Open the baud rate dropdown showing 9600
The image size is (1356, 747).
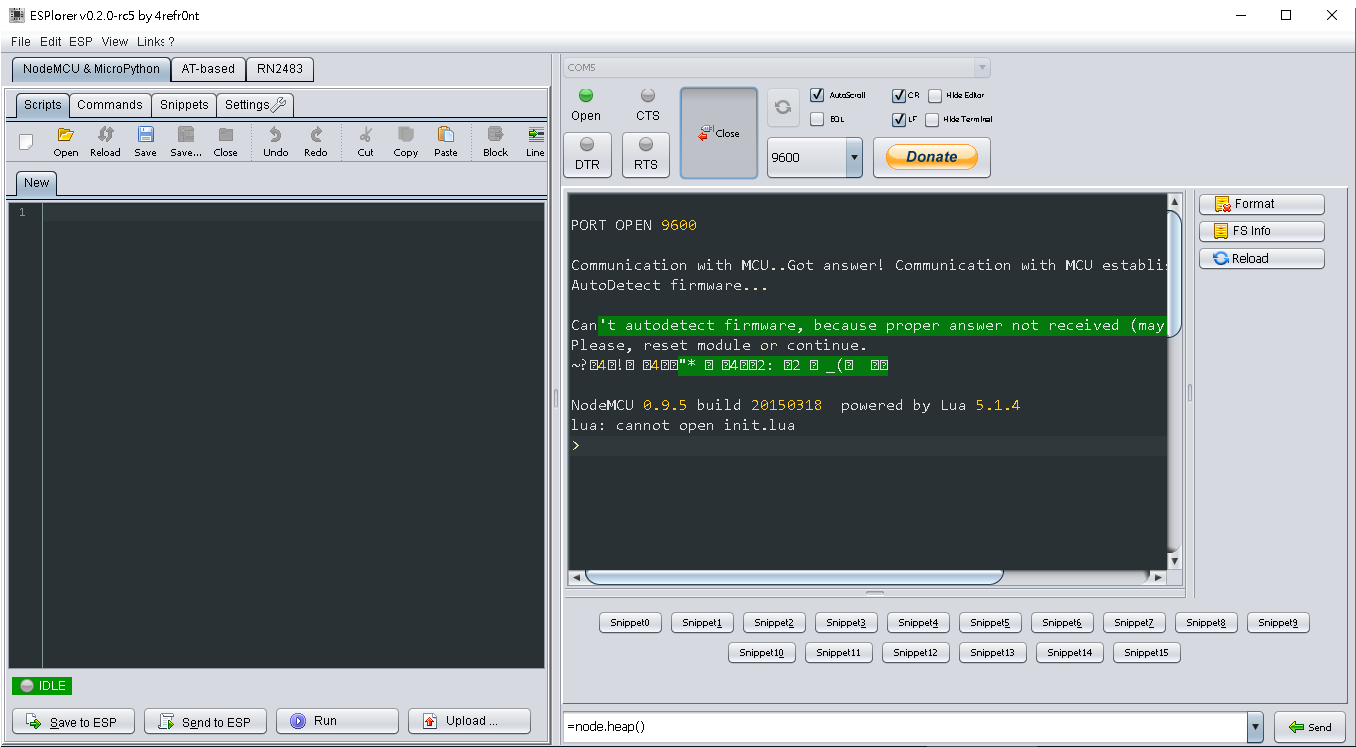(854, 157)
